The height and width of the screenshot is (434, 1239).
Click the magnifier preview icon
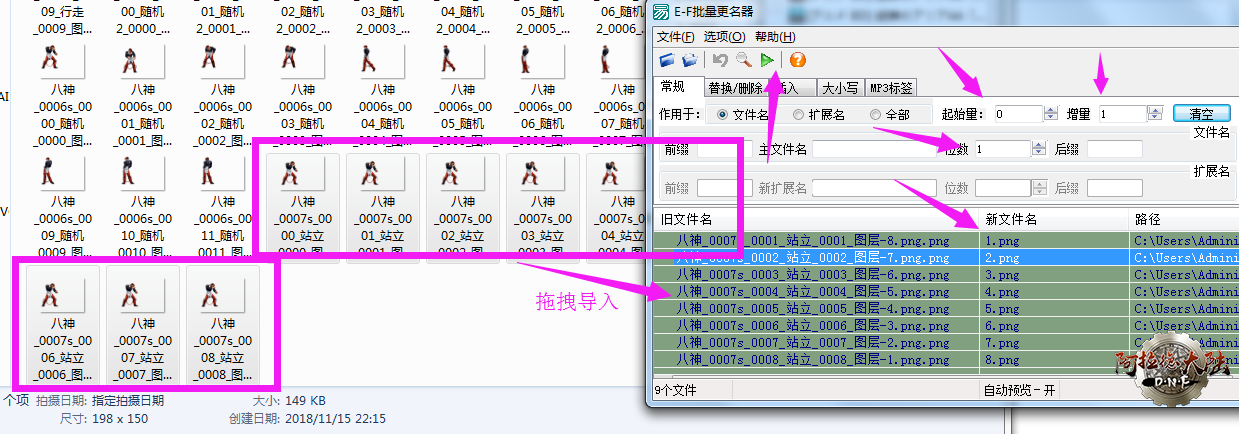tap(744, 60)
